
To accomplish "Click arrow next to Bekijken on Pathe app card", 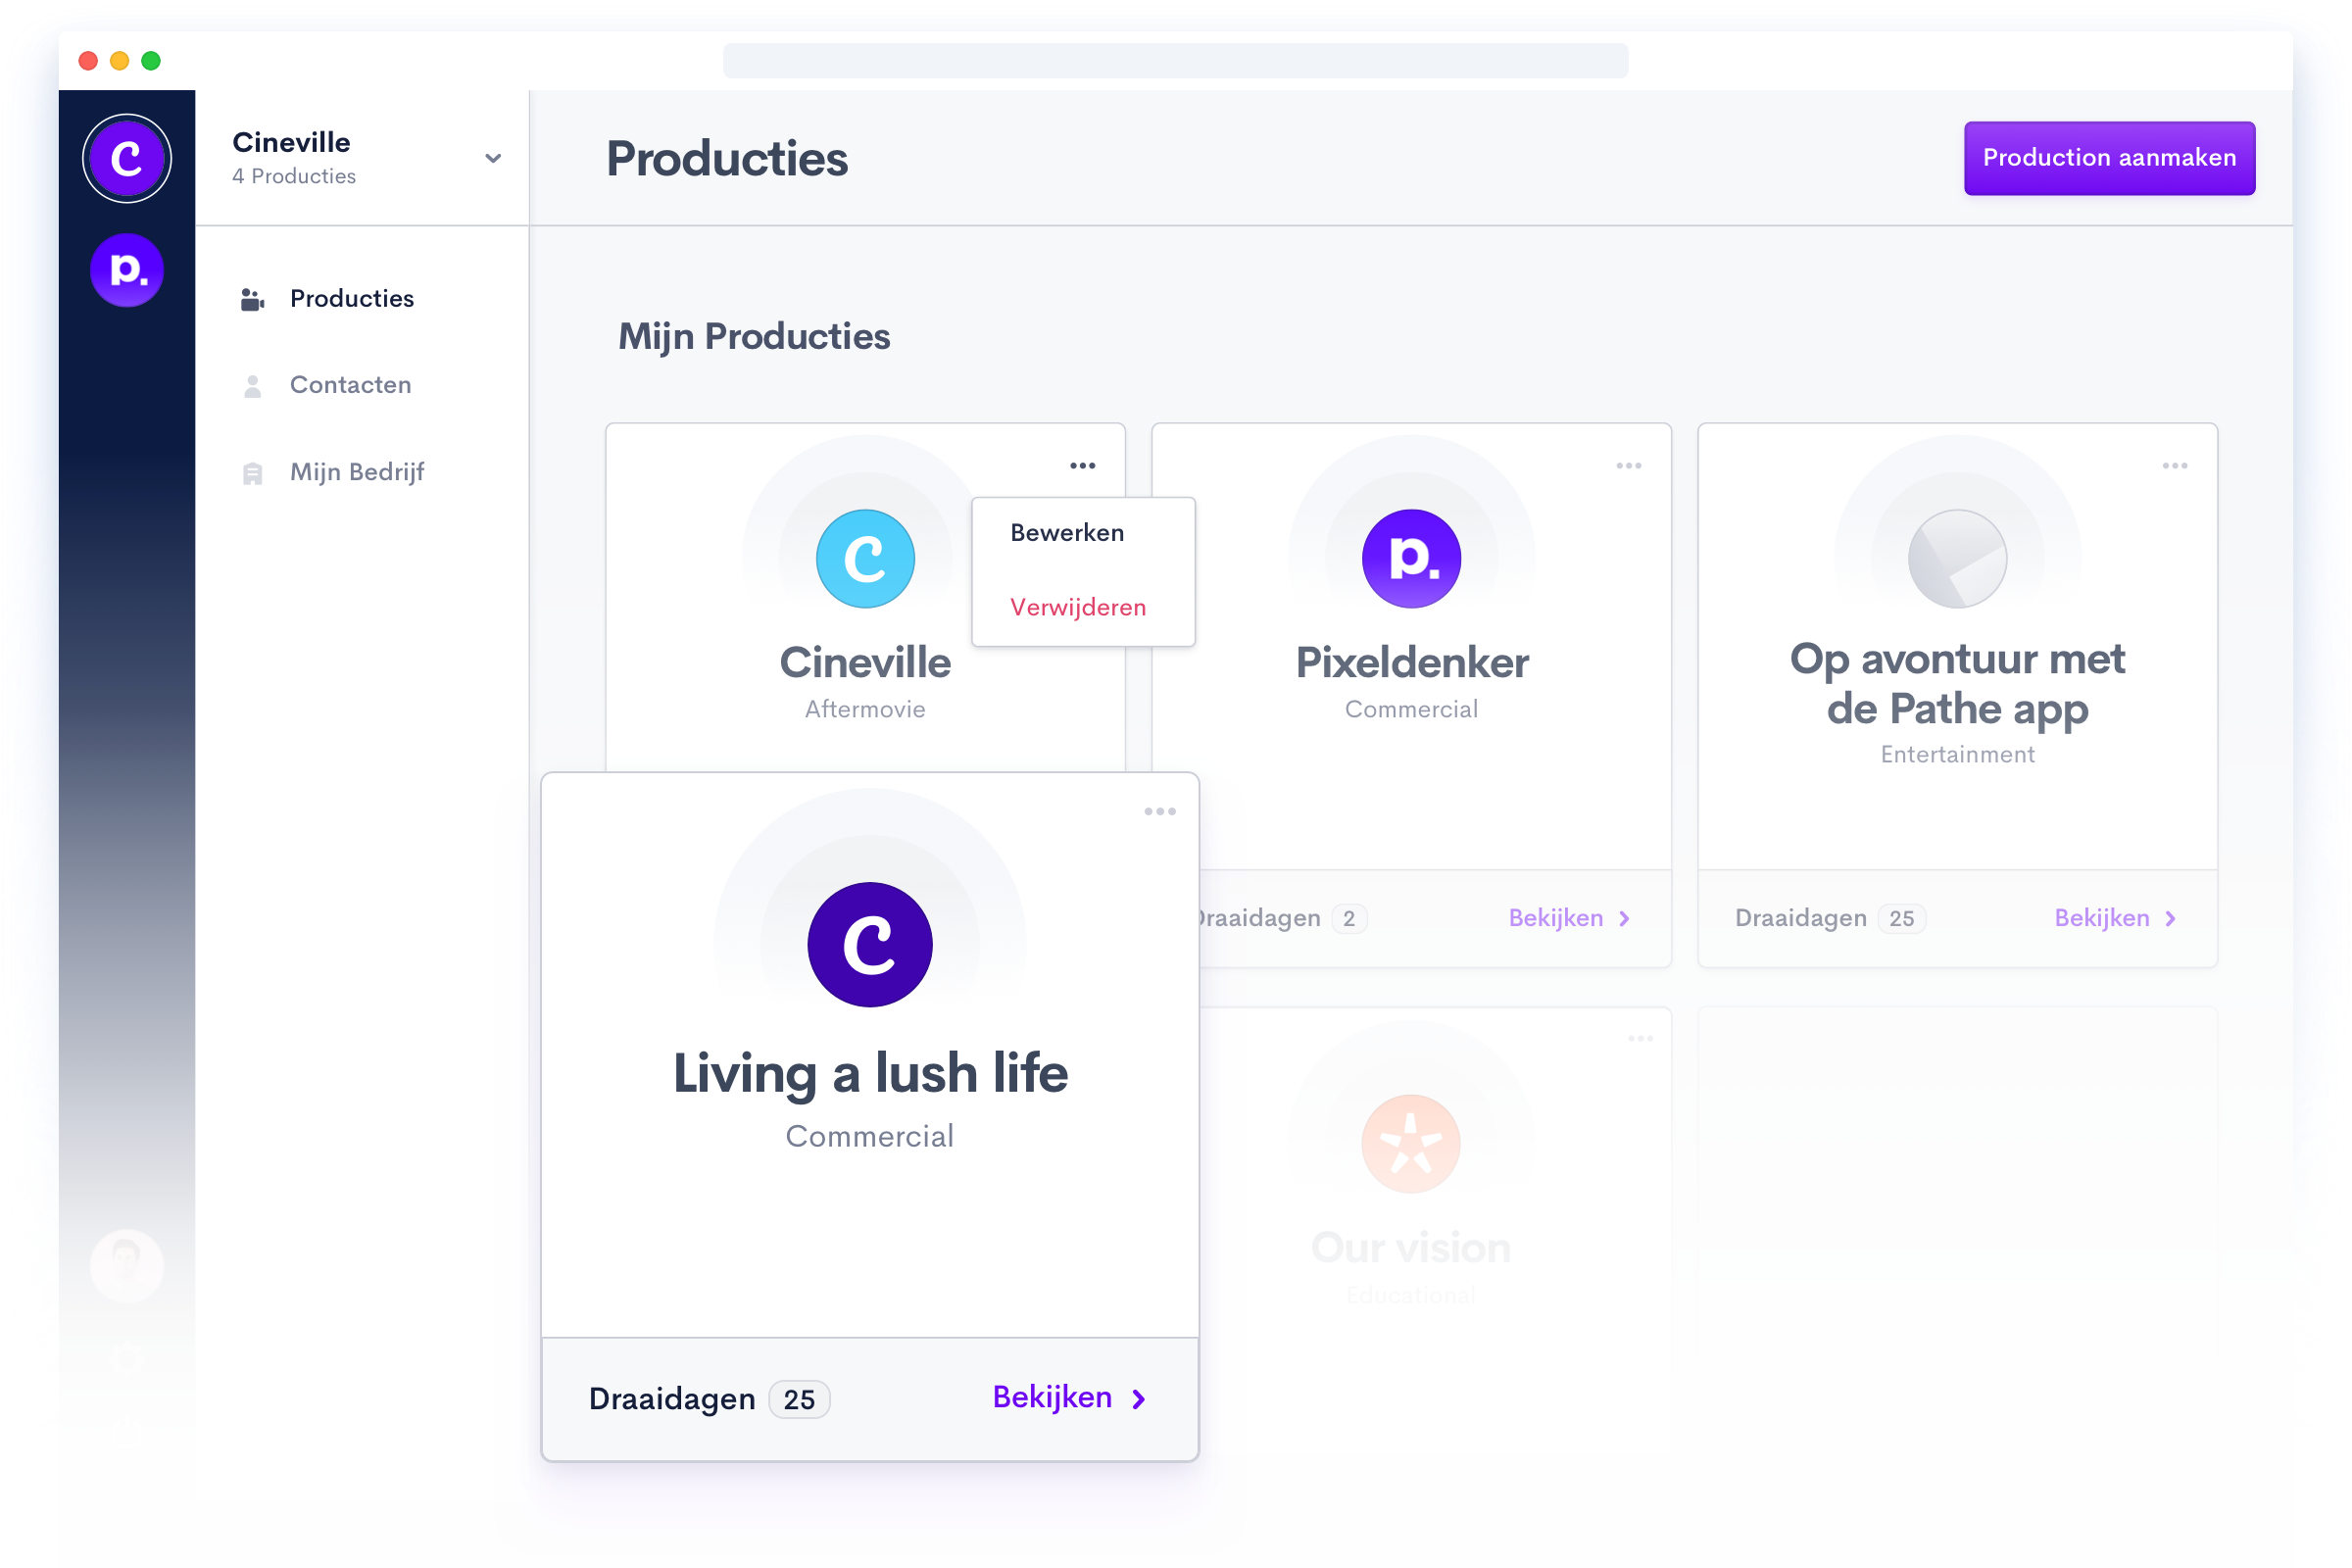I will [x=2170, y=918].
